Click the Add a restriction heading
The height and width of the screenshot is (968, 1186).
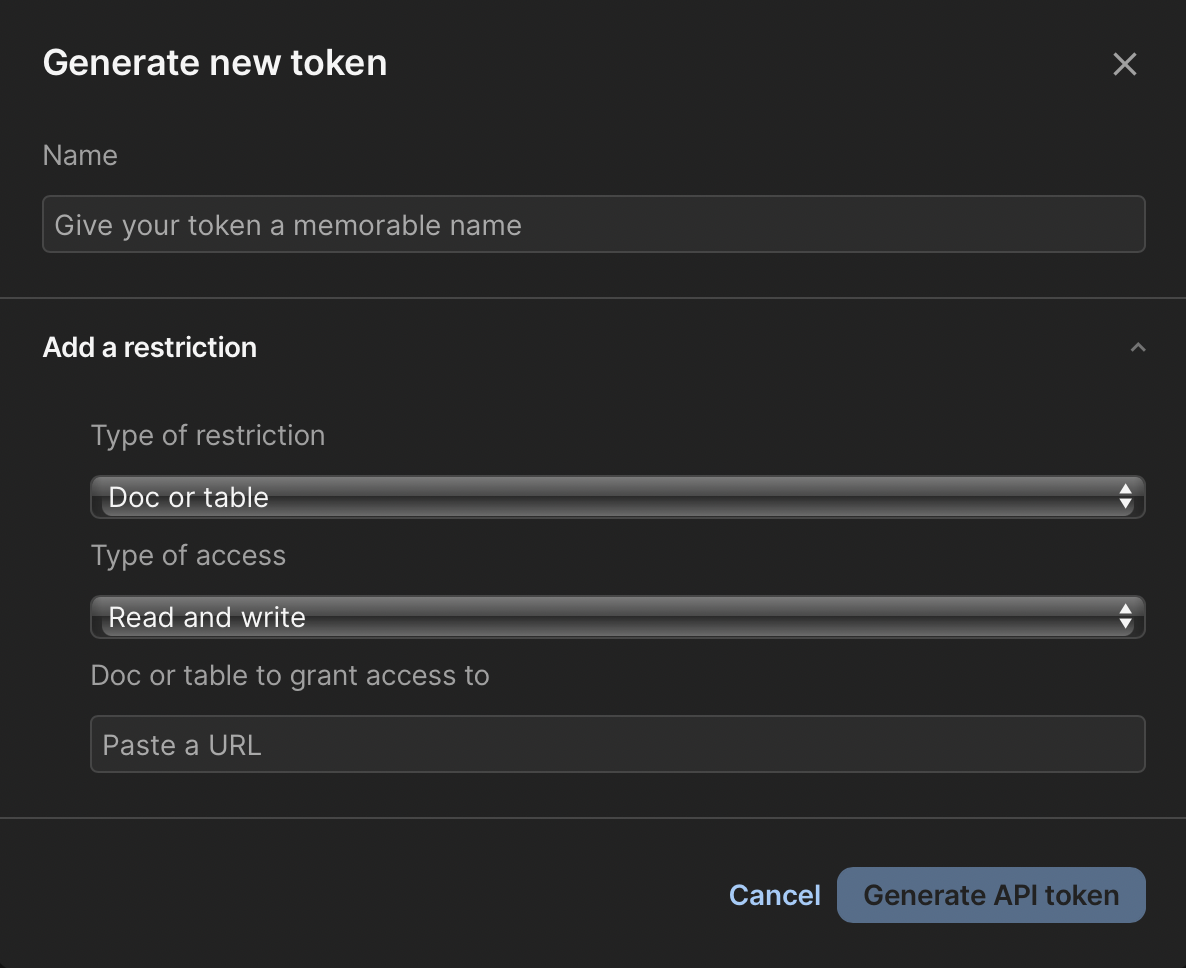point(150,347)
